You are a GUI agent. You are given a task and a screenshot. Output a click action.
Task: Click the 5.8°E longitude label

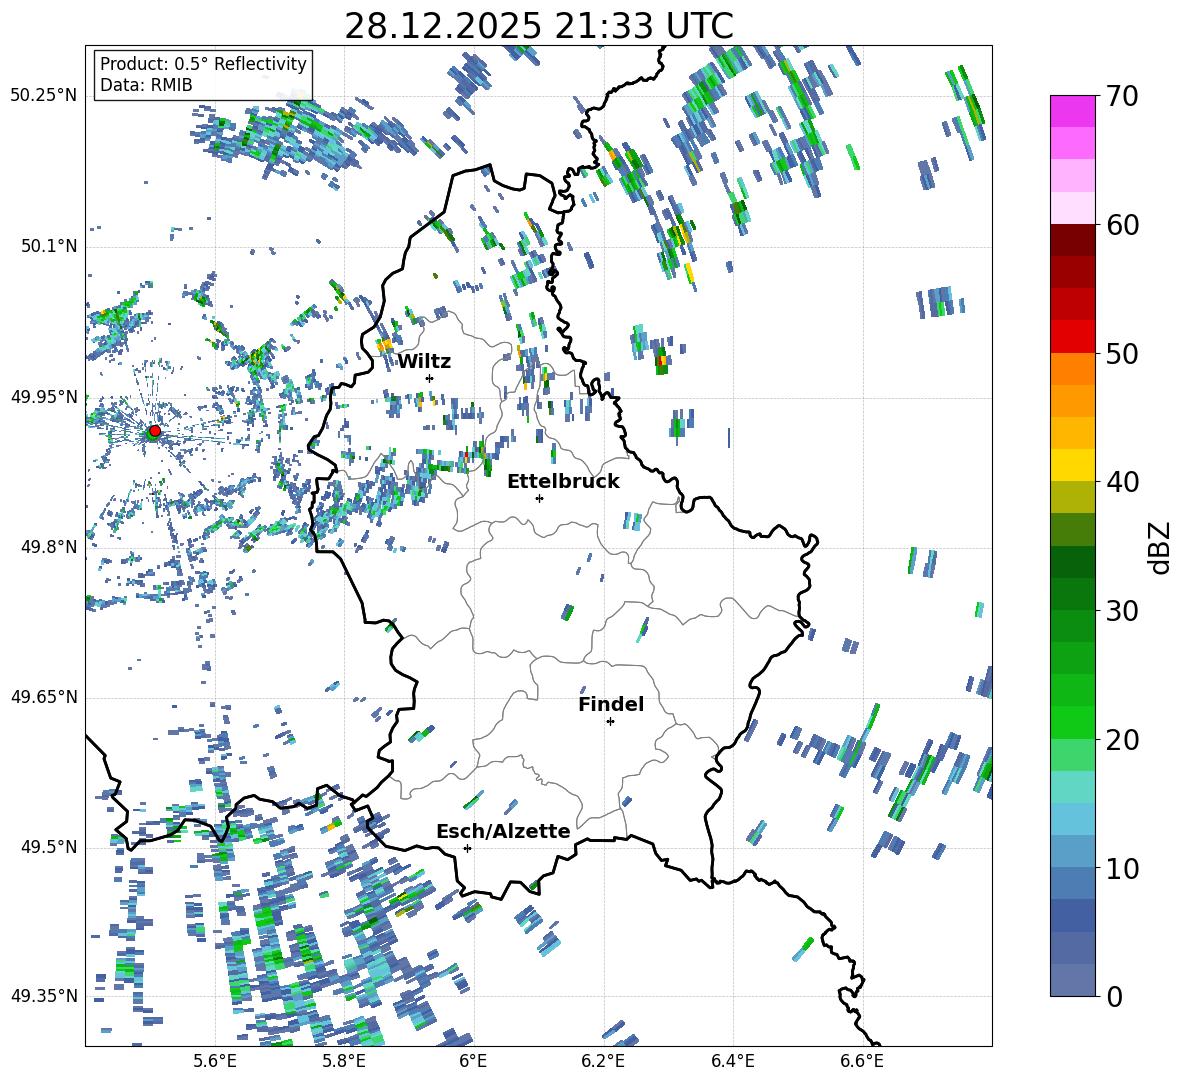pyautogui.click(x=344, y=1061)
